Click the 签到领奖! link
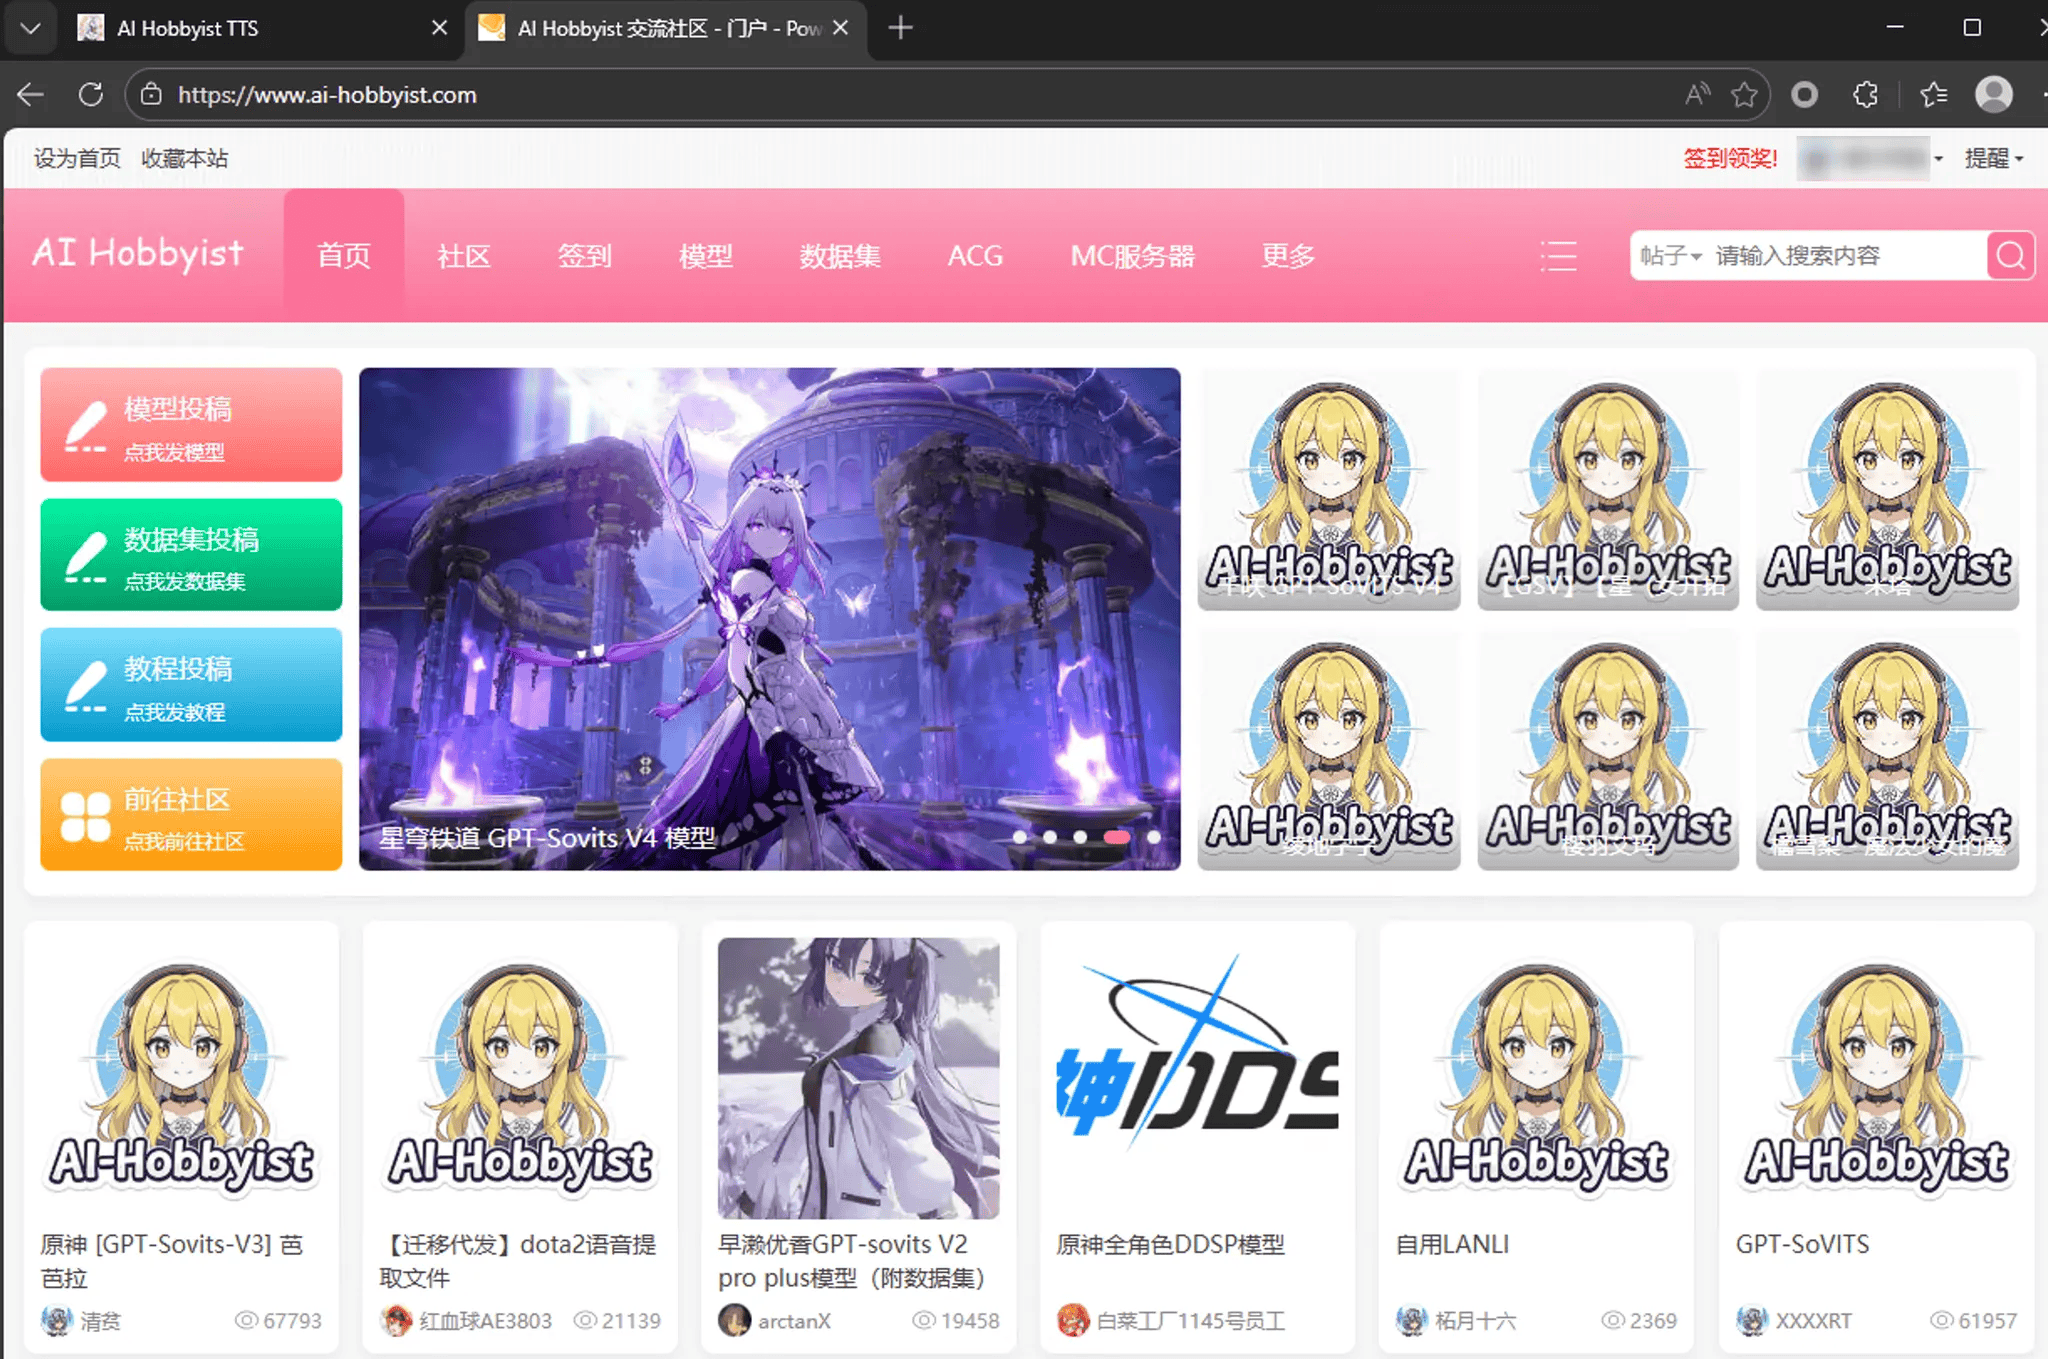The height and width of the screenshot is (1359, 2048). coord(1730,159)
